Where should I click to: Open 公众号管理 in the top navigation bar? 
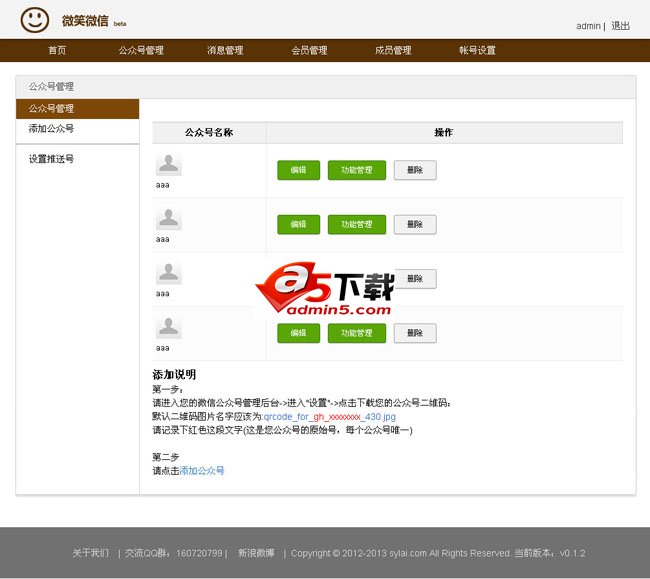click(x=141, y=51)
